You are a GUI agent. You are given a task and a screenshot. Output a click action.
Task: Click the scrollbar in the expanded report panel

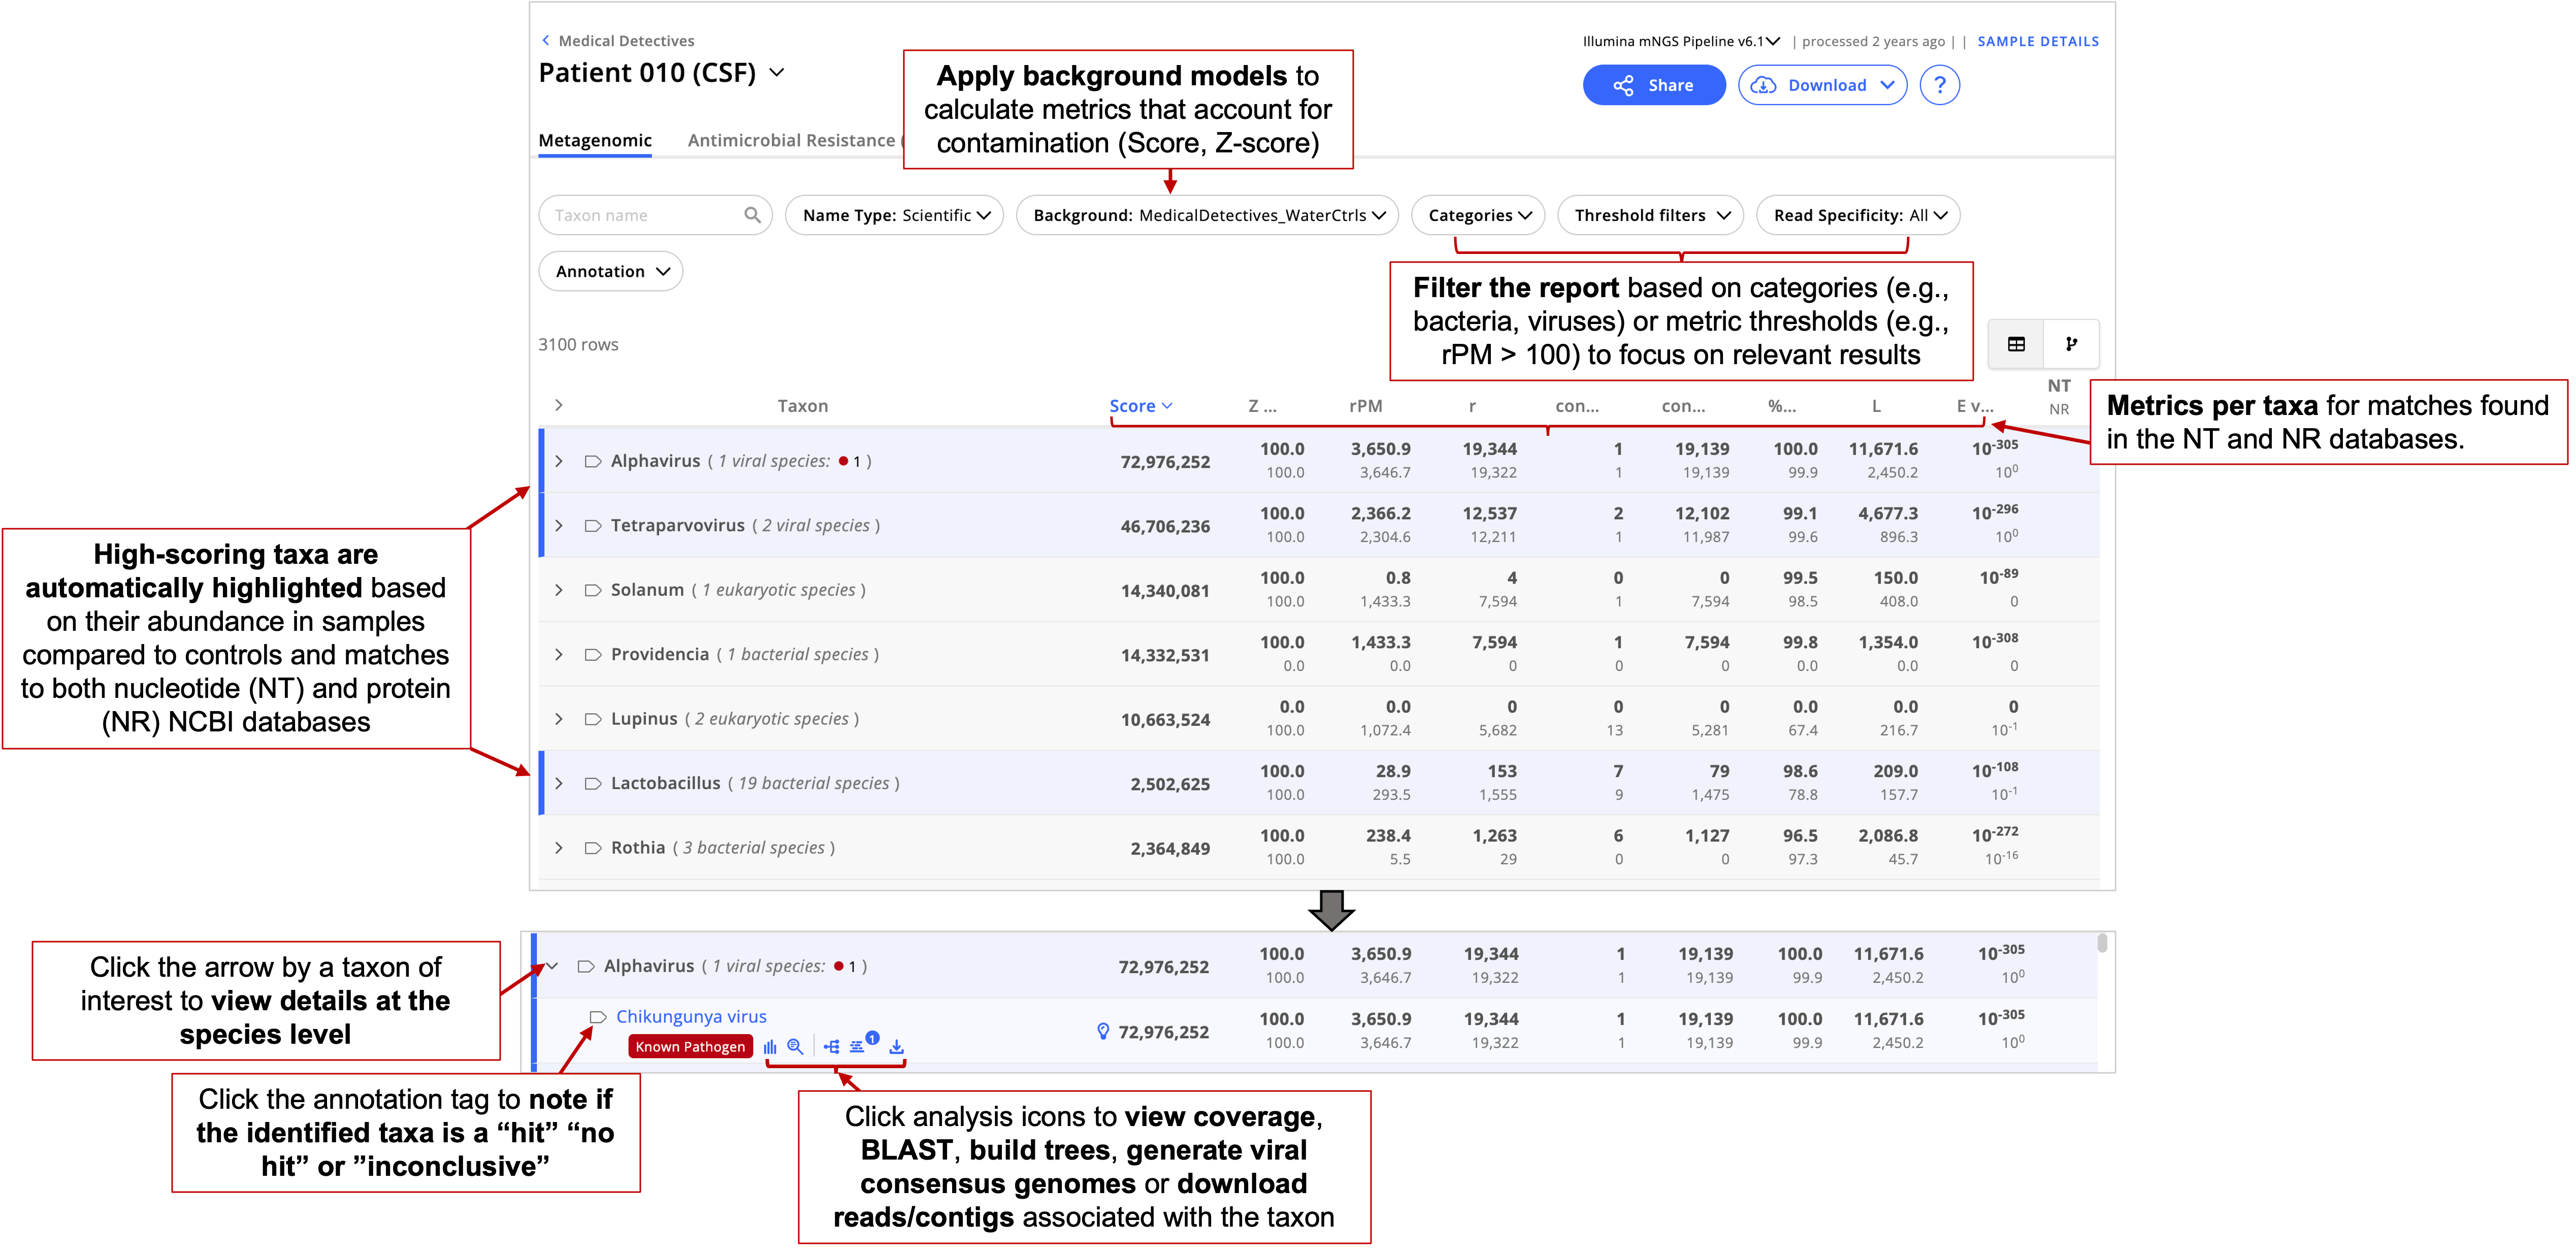pos(2102,943)
